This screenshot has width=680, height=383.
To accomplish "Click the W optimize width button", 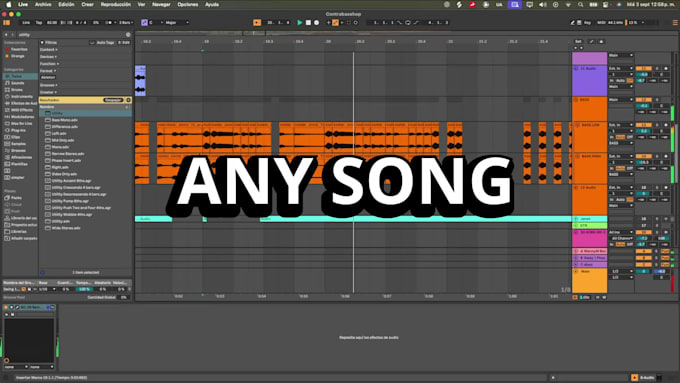I will pyautogui.click(x=604, y=297).
